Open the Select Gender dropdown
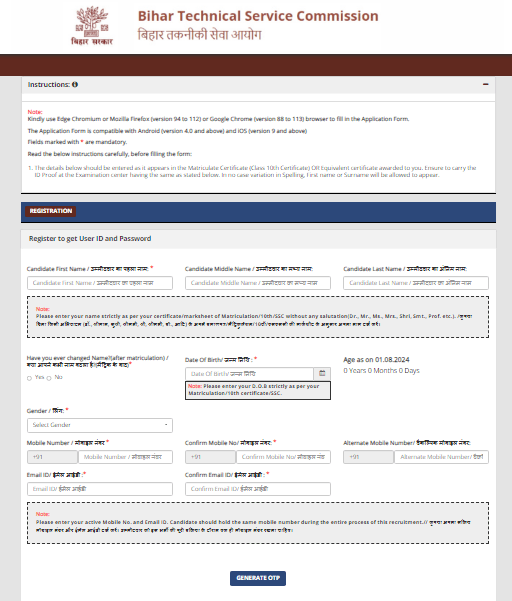Image resolution: width=512 pixels, height=601 pixels. click(100, 425)
